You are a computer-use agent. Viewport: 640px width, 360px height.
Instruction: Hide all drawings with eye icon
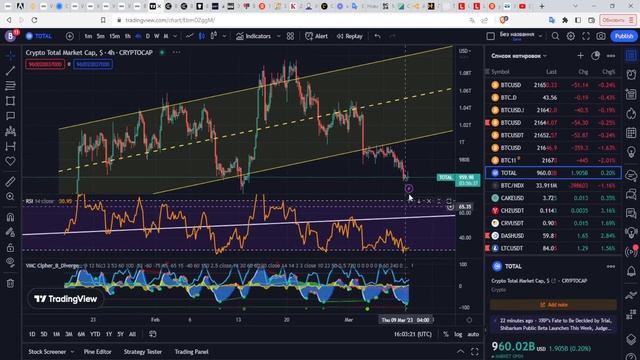[x=10, y=262]
